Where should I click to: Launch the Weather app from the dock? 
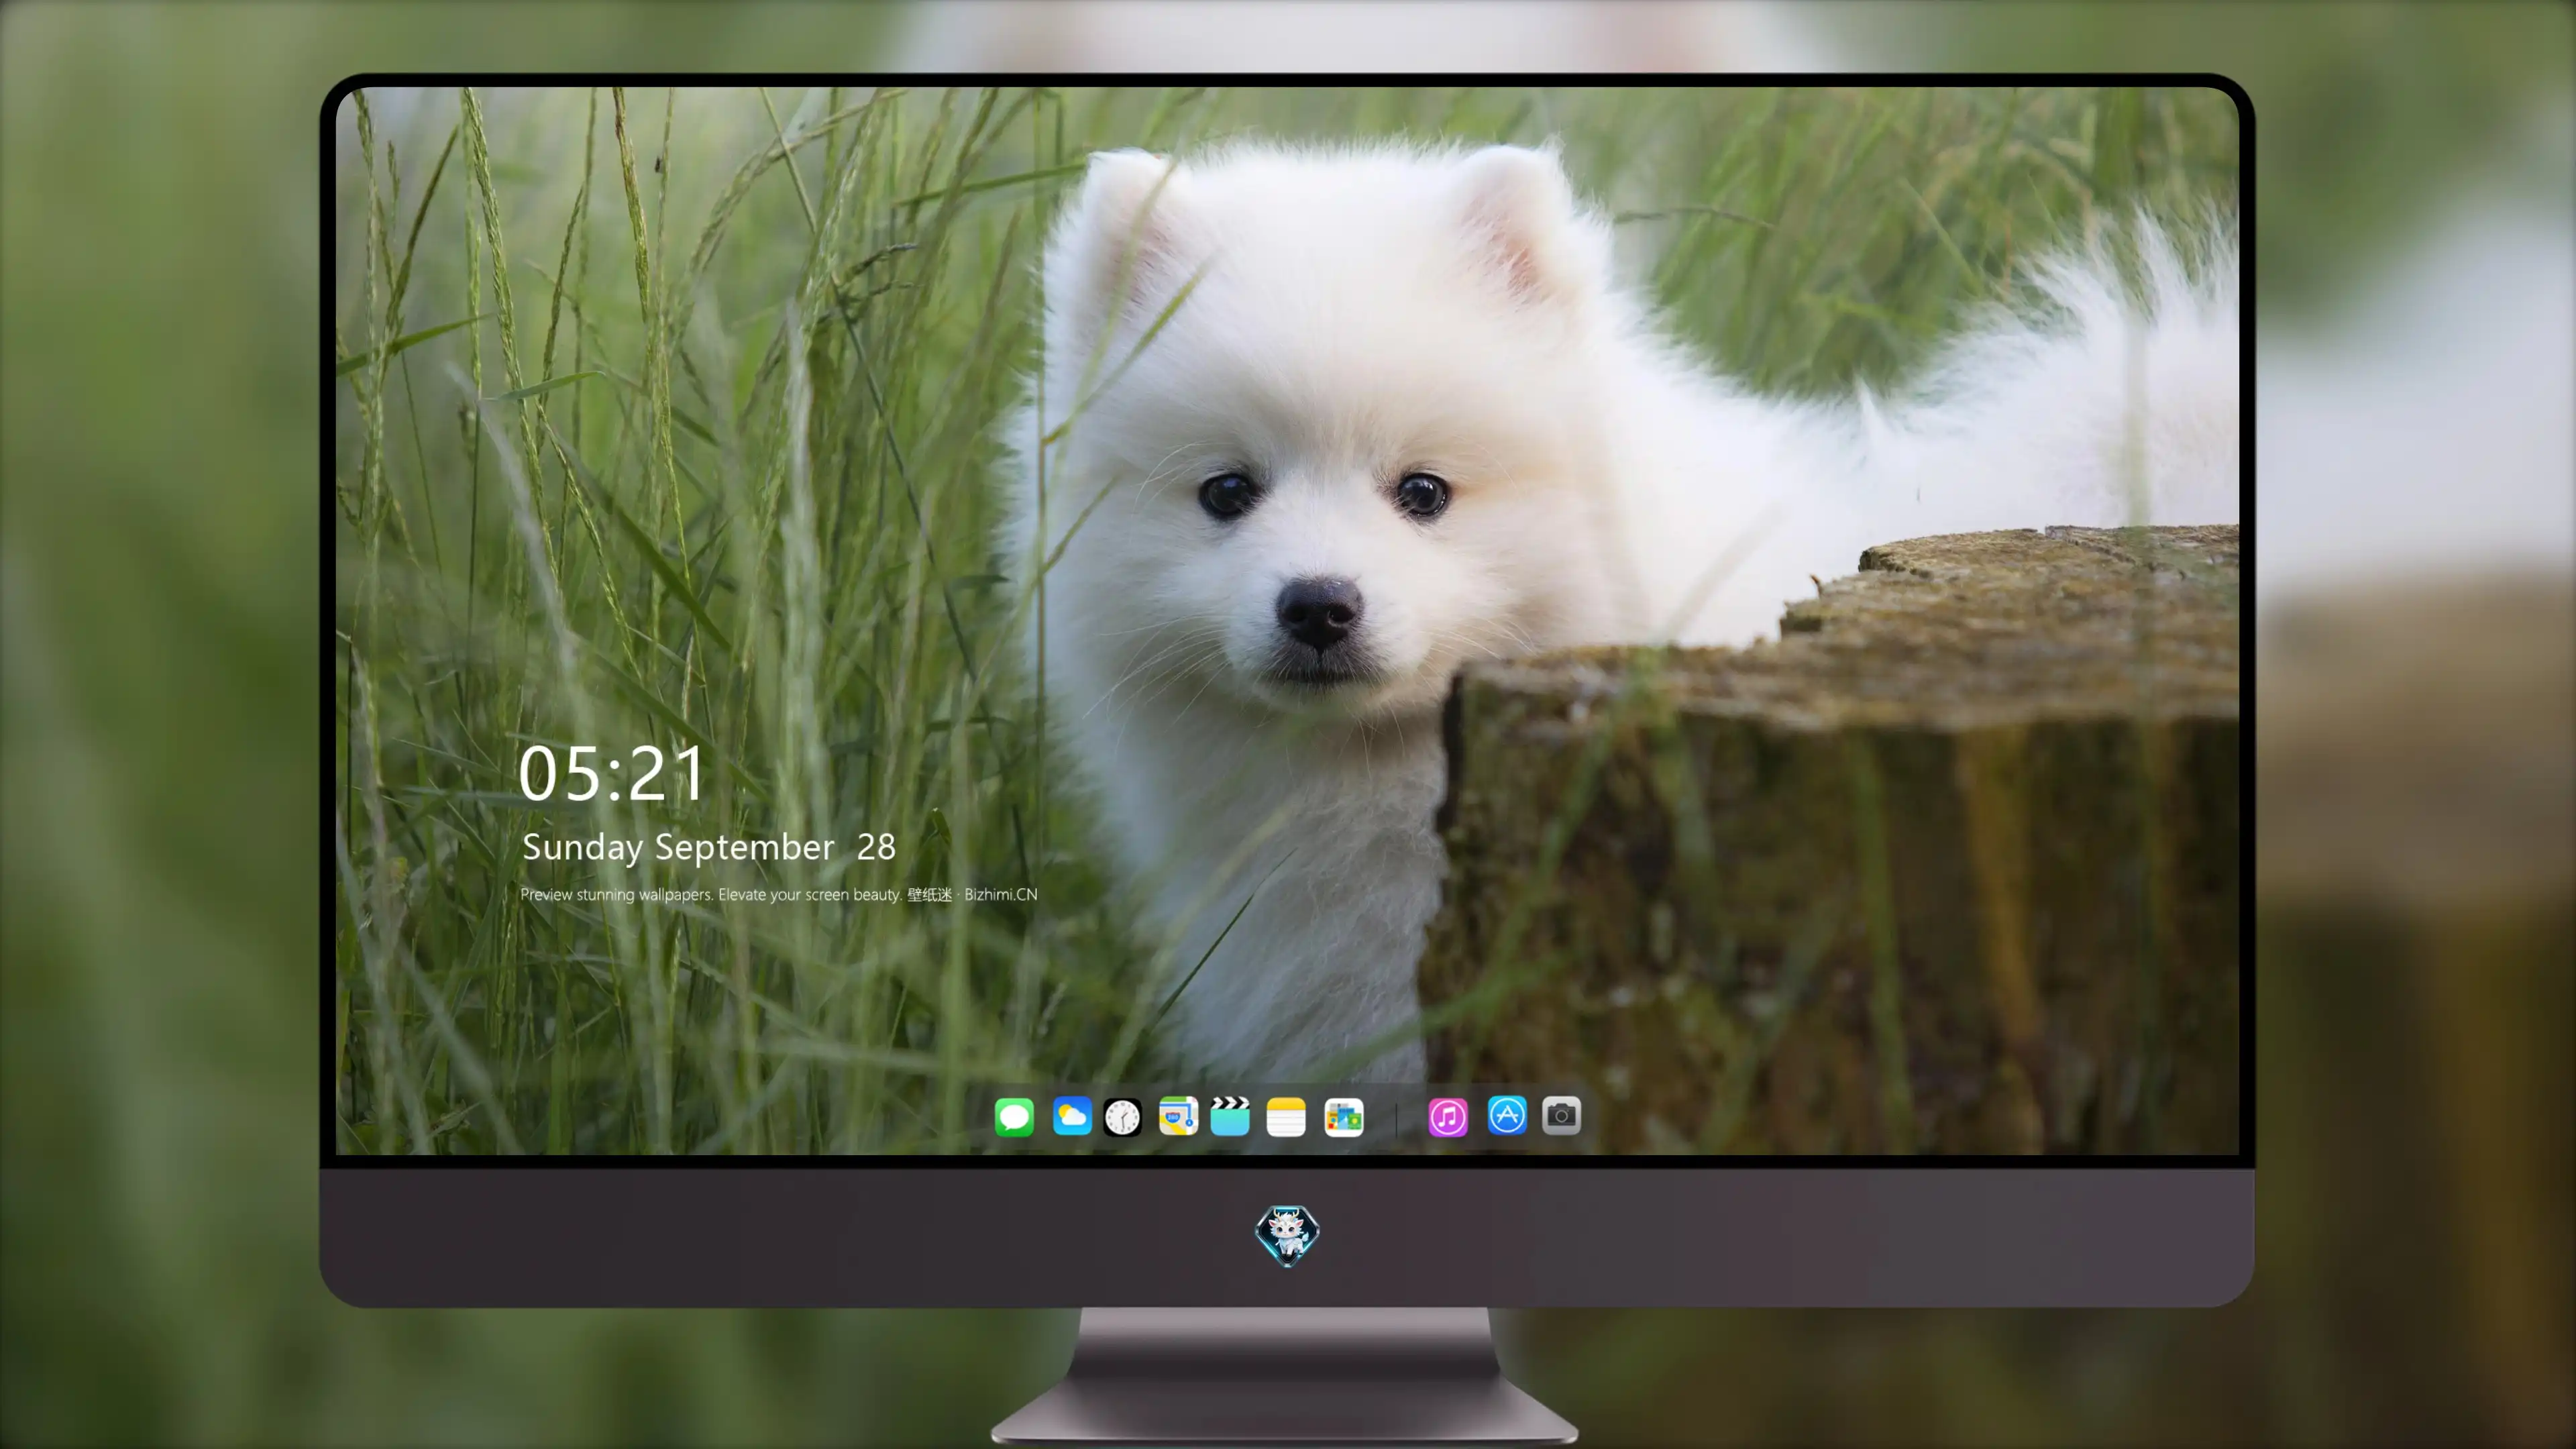pos(1071,1116)
